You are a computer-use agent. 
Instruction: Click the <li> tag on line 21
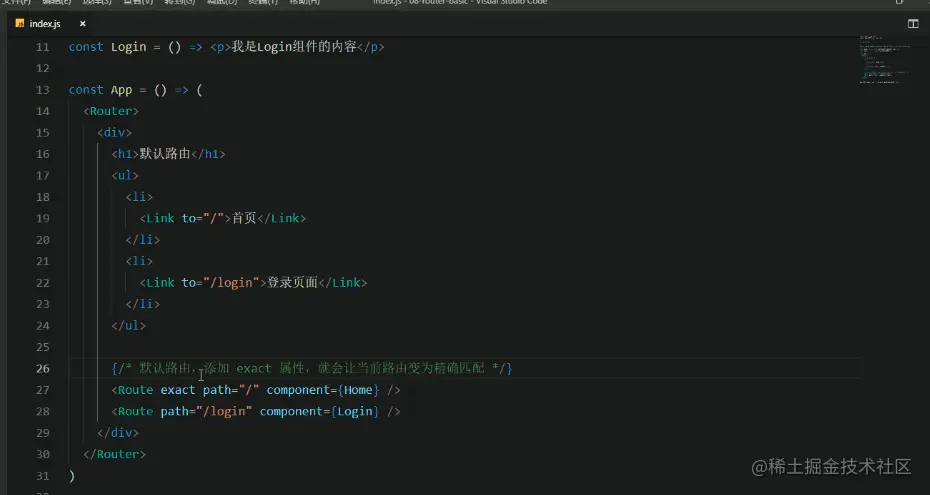point(139,261)
